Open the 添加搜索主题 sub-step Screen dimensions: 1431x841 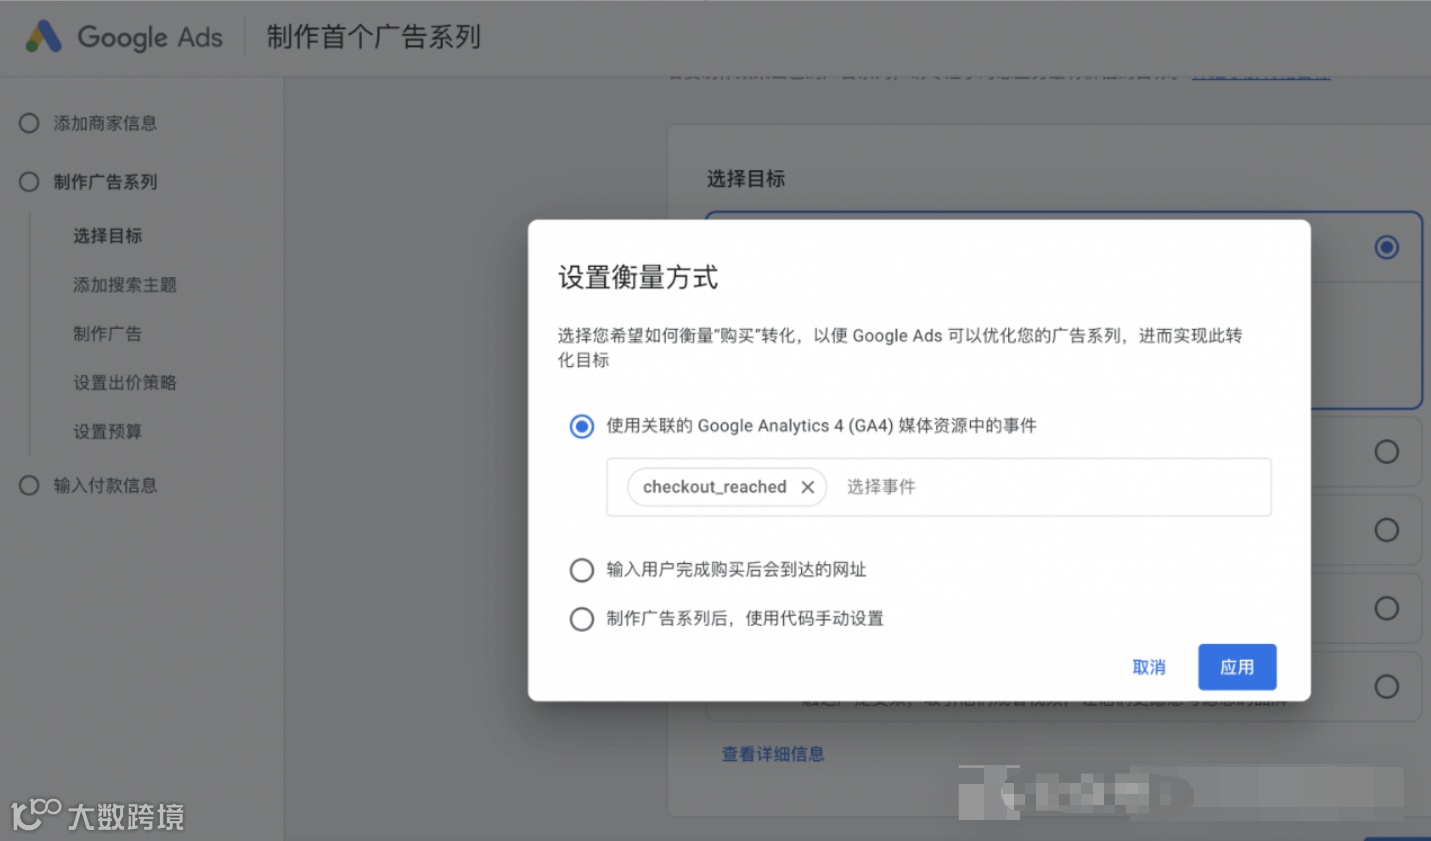point(124,285)
